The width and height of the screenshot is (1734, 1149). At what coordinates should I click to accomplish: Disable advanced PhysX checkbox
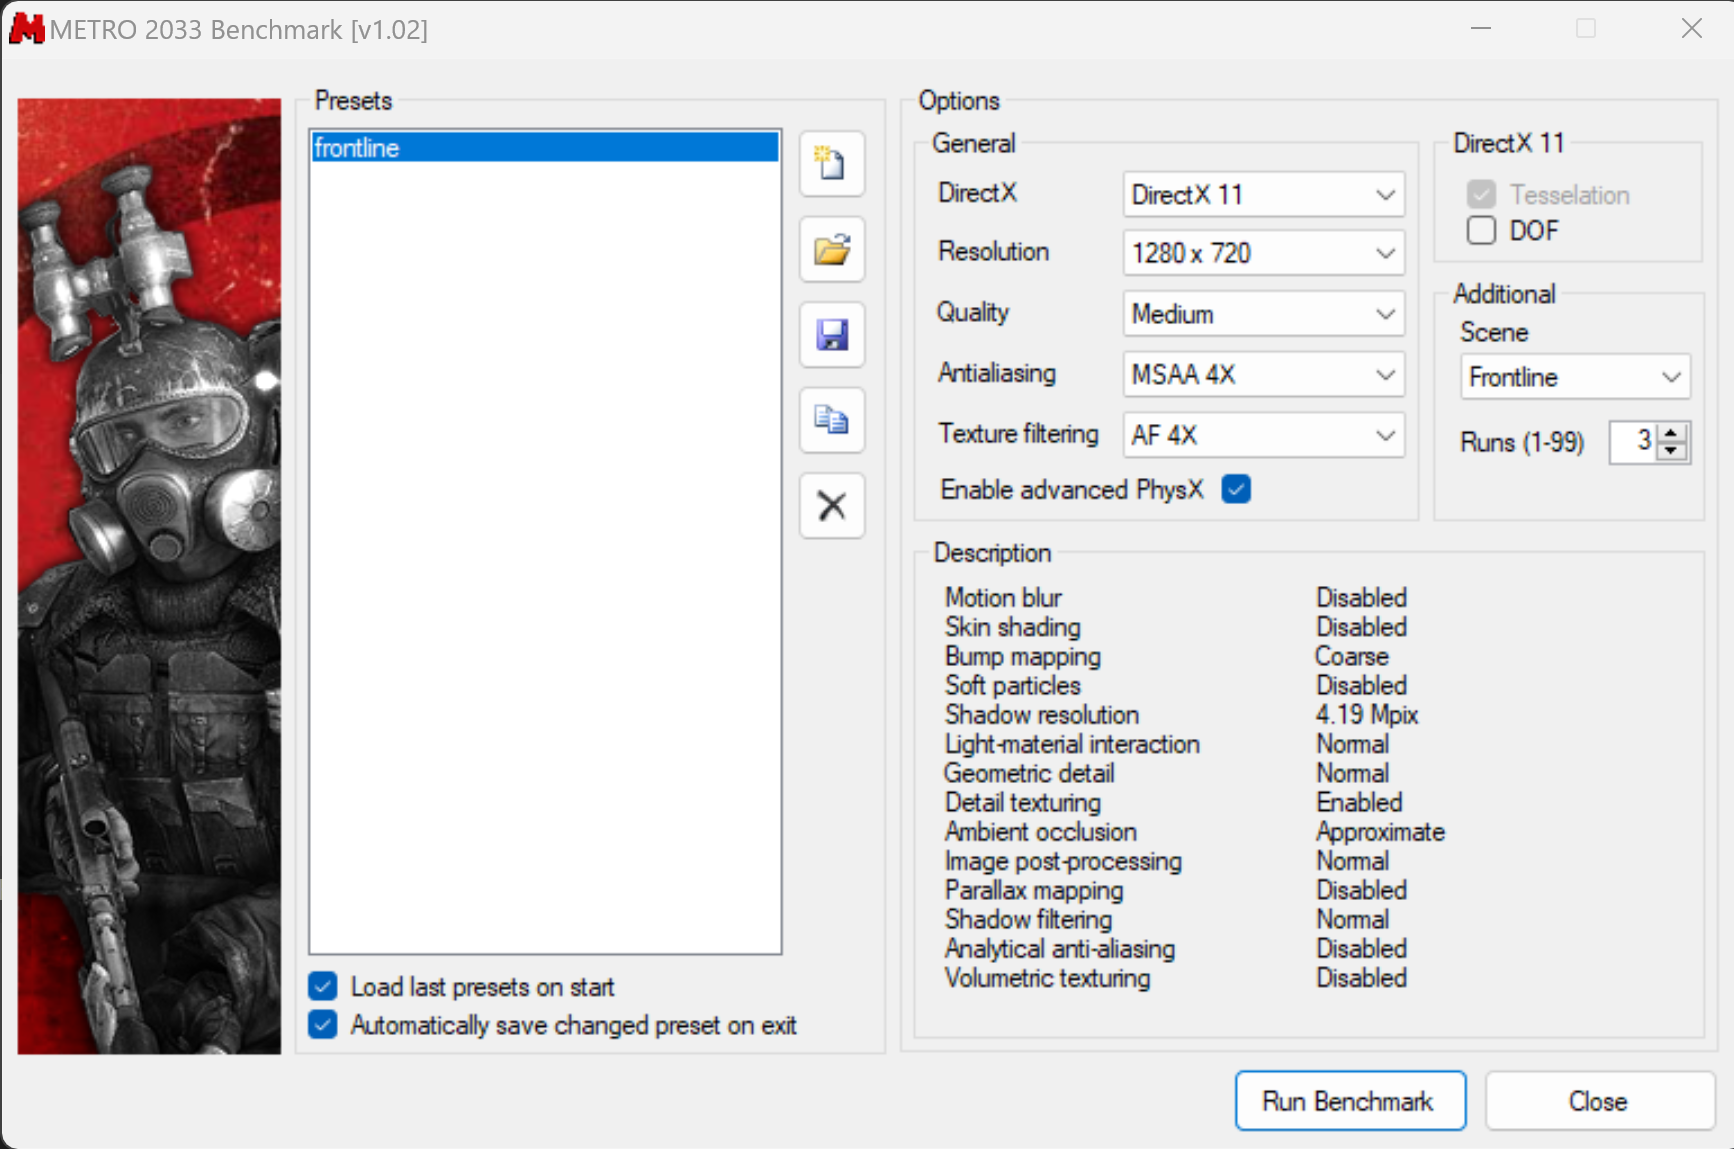[x=1236, y=490]
